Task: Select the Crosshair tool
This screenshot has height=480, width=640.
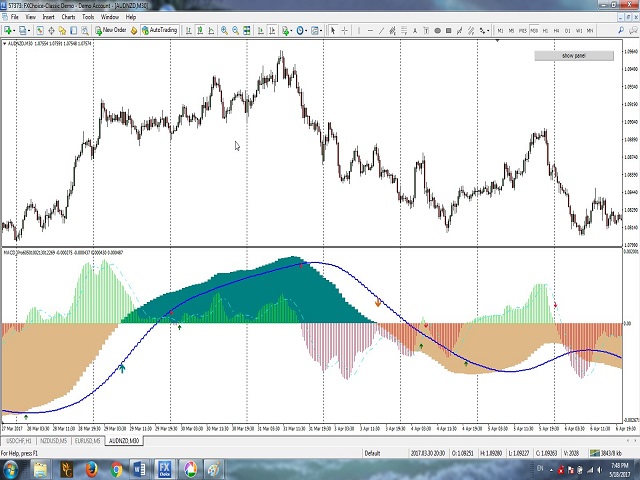Action: pyautogui.click(x=344, y=31)
